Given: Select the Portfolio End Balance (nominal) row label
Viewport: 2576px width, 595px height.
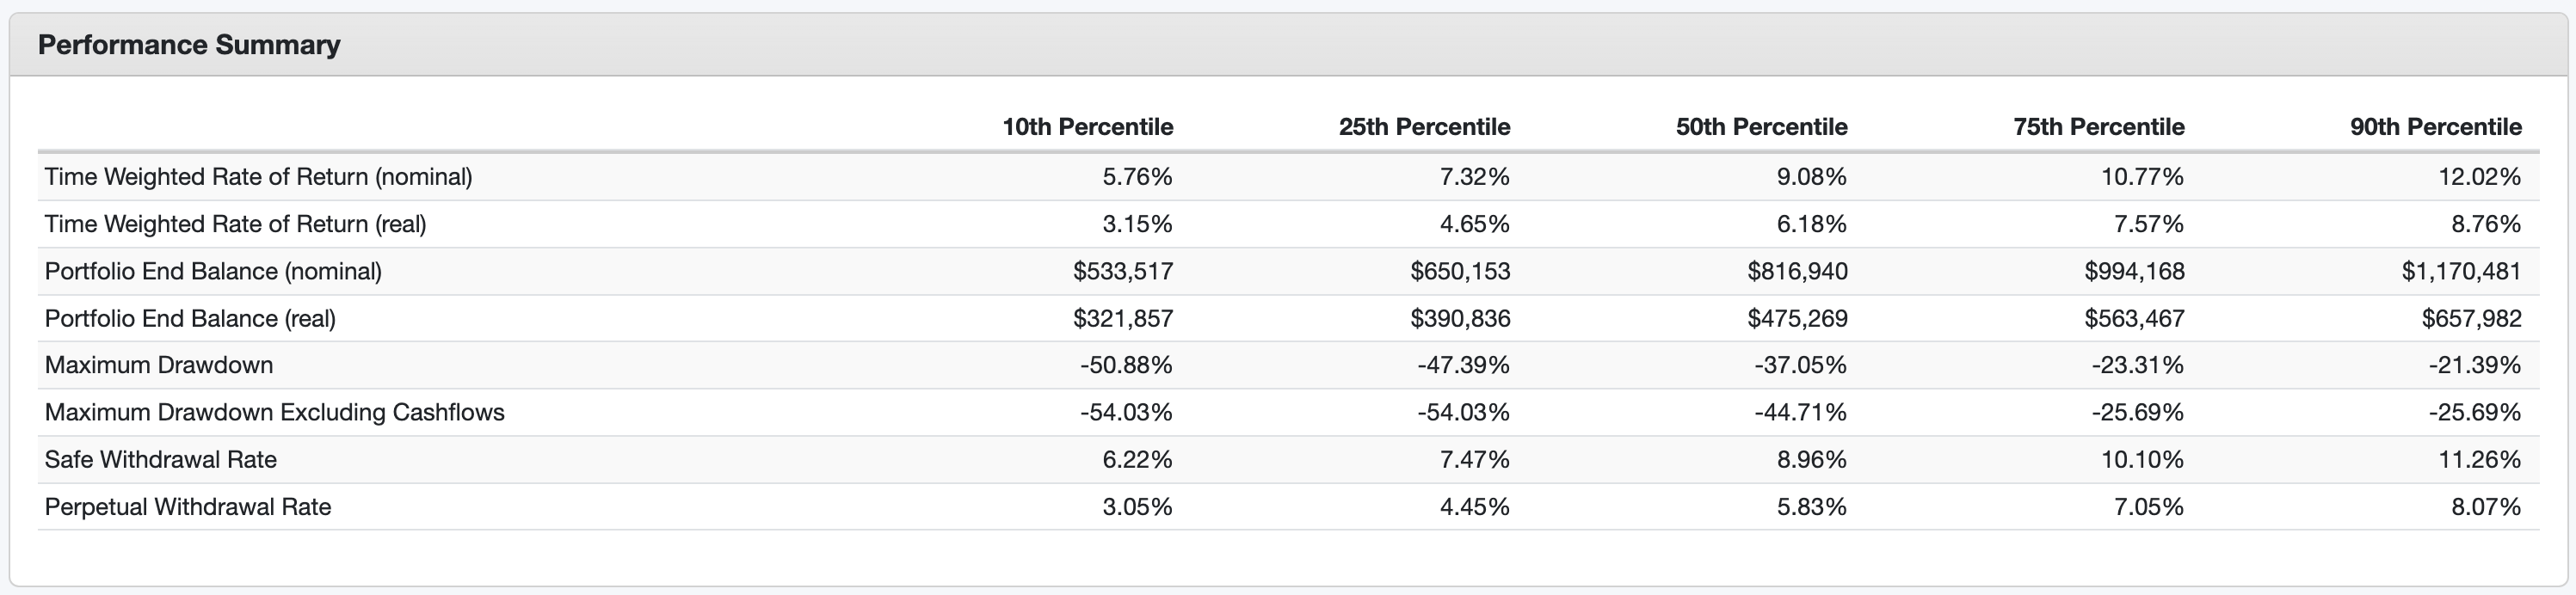Looking at the screenshot, I should pyautogui.click(x=213, y=271).
